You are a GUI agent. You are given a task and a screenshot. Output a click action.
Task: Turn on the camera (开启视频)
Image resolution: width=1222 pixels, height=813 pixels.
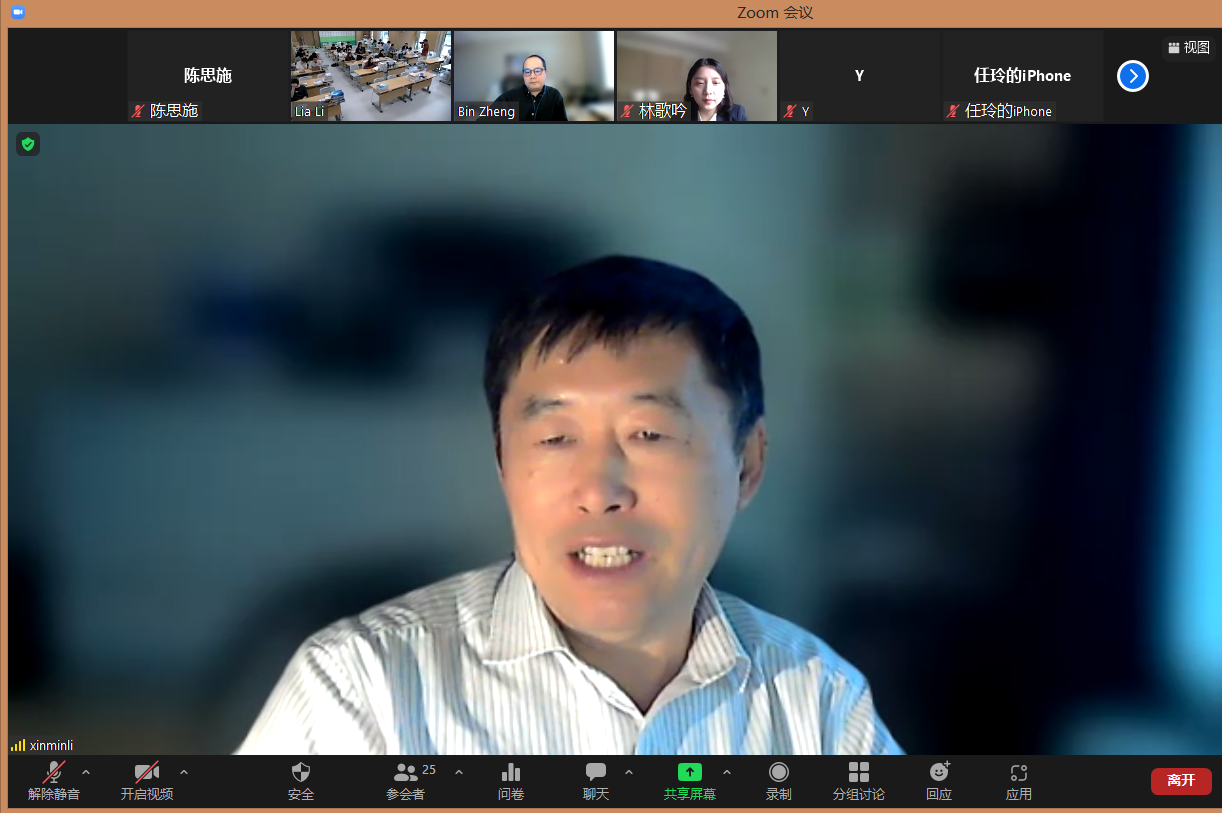pos(147,773)
